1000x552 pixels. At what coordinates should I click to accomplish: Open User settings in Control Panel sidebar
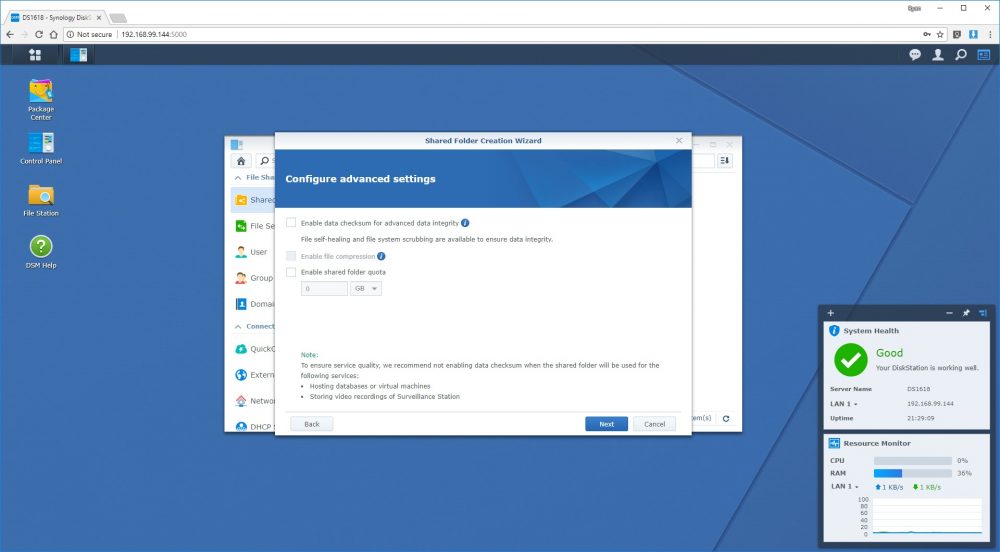pos(253,252)
